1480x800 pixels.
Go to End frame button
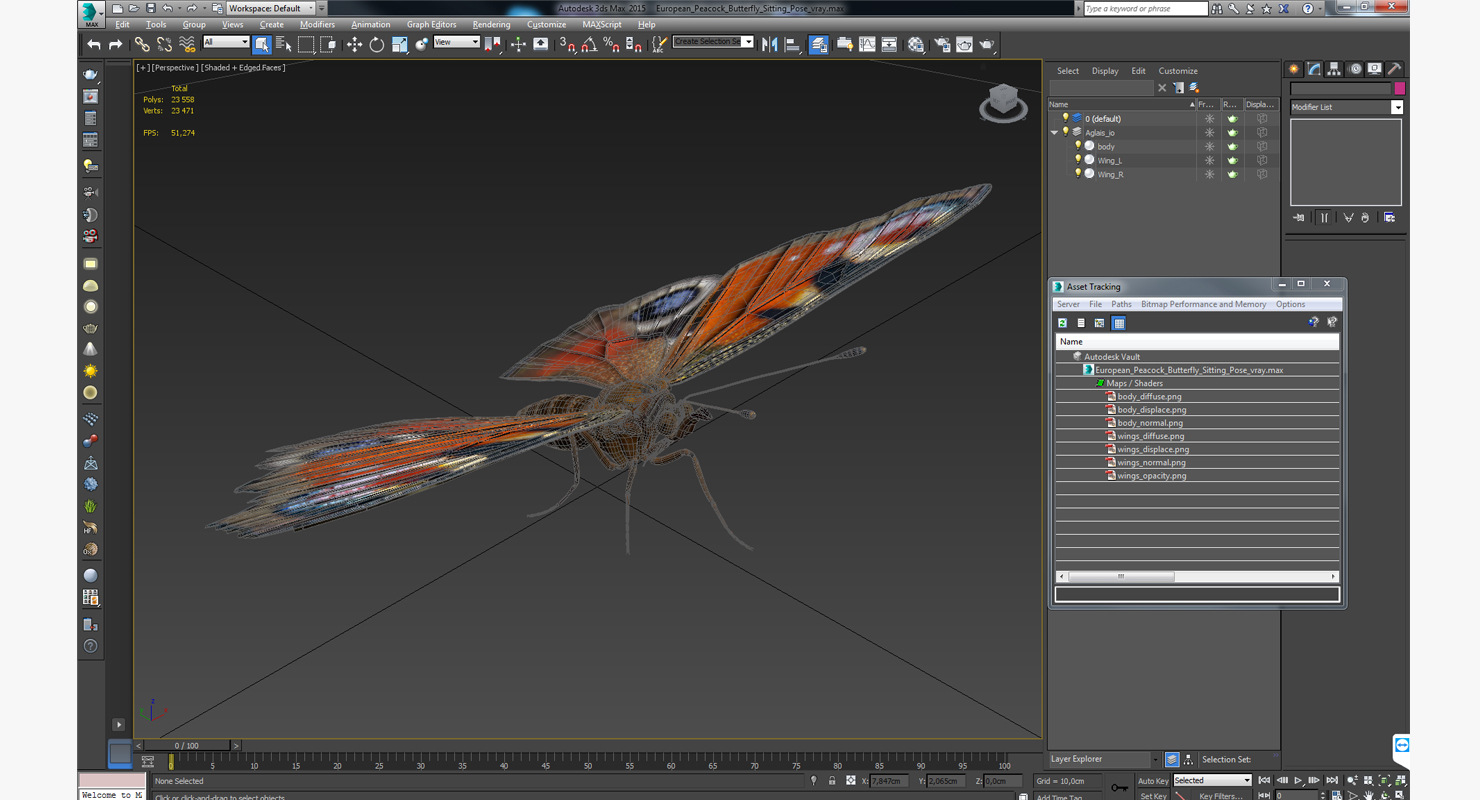click(x=1331, y=780)
